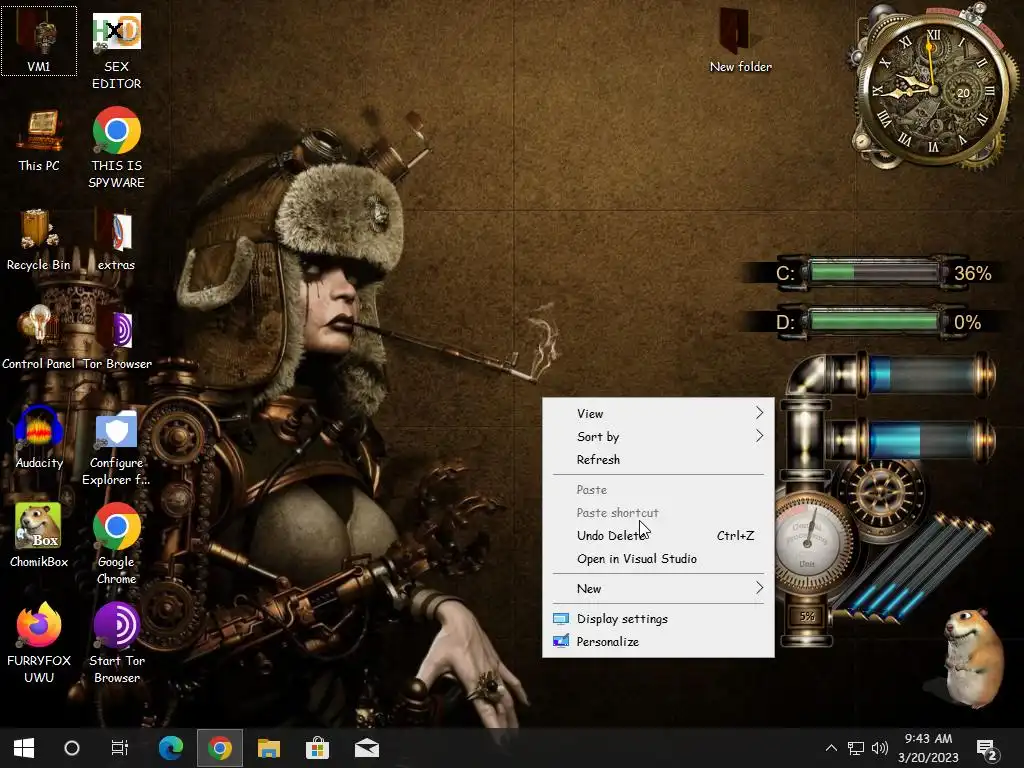Click the C: drive usage bar

(874, 272)
